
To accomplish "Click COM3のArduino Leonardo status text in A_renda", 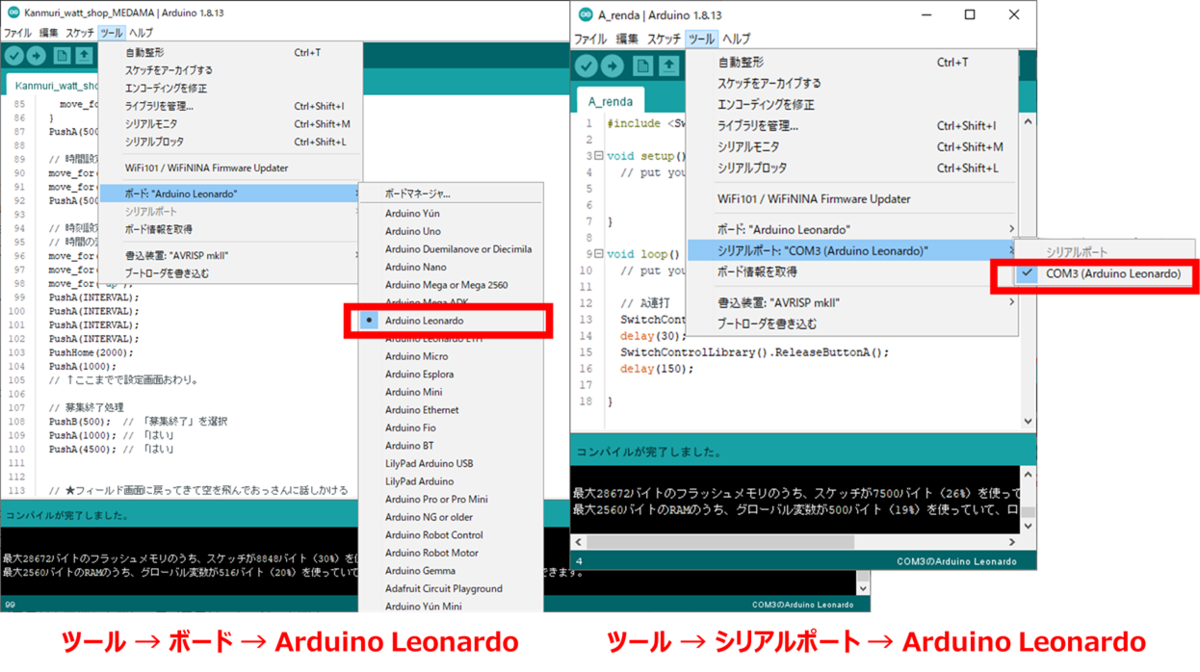I will point(955,561).
